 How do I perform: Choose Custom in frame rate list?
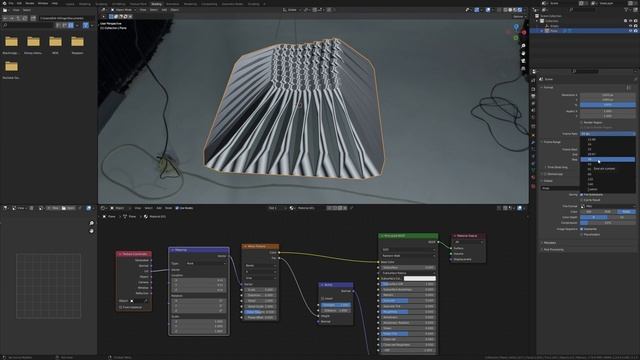(x=608, y=189)
